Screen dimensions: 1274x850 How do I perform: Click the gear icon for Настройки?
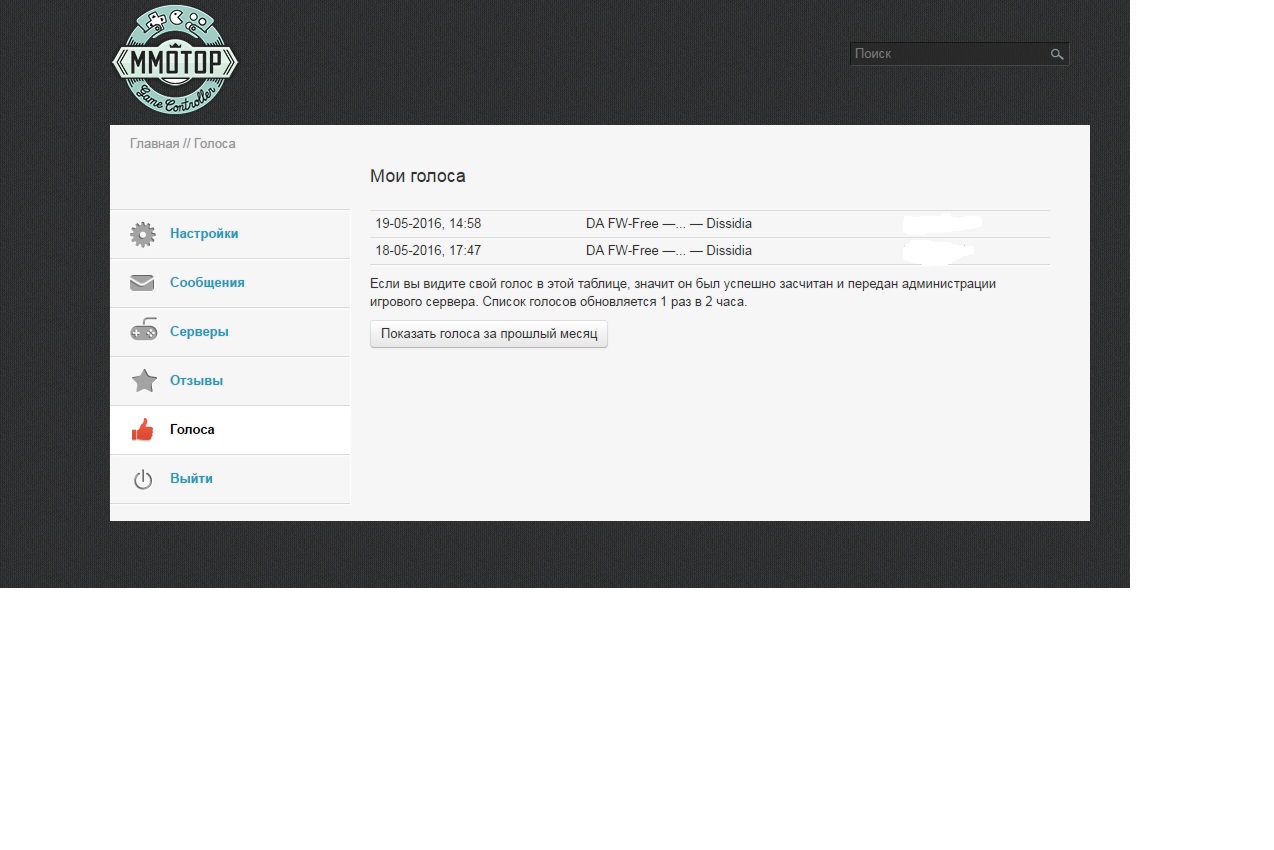click(143, 234)
